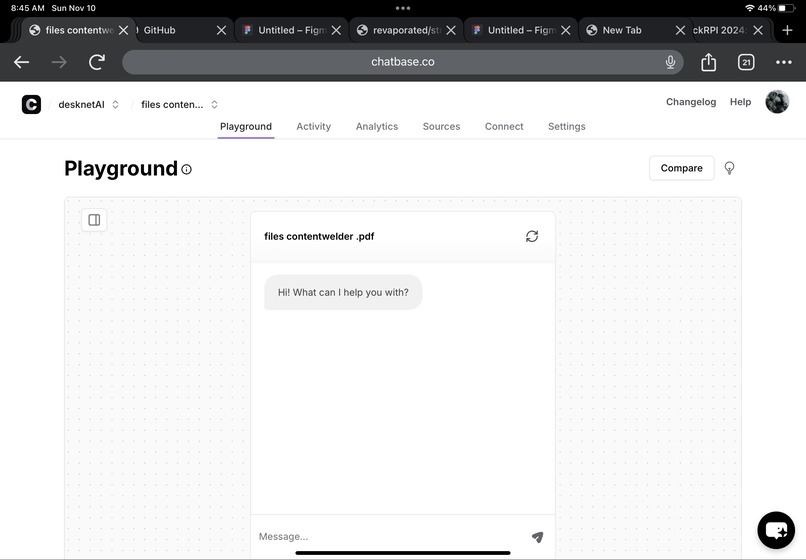Close the revaporated/st browser tab
Screen dimensions: 806x560
pos(451,30)
